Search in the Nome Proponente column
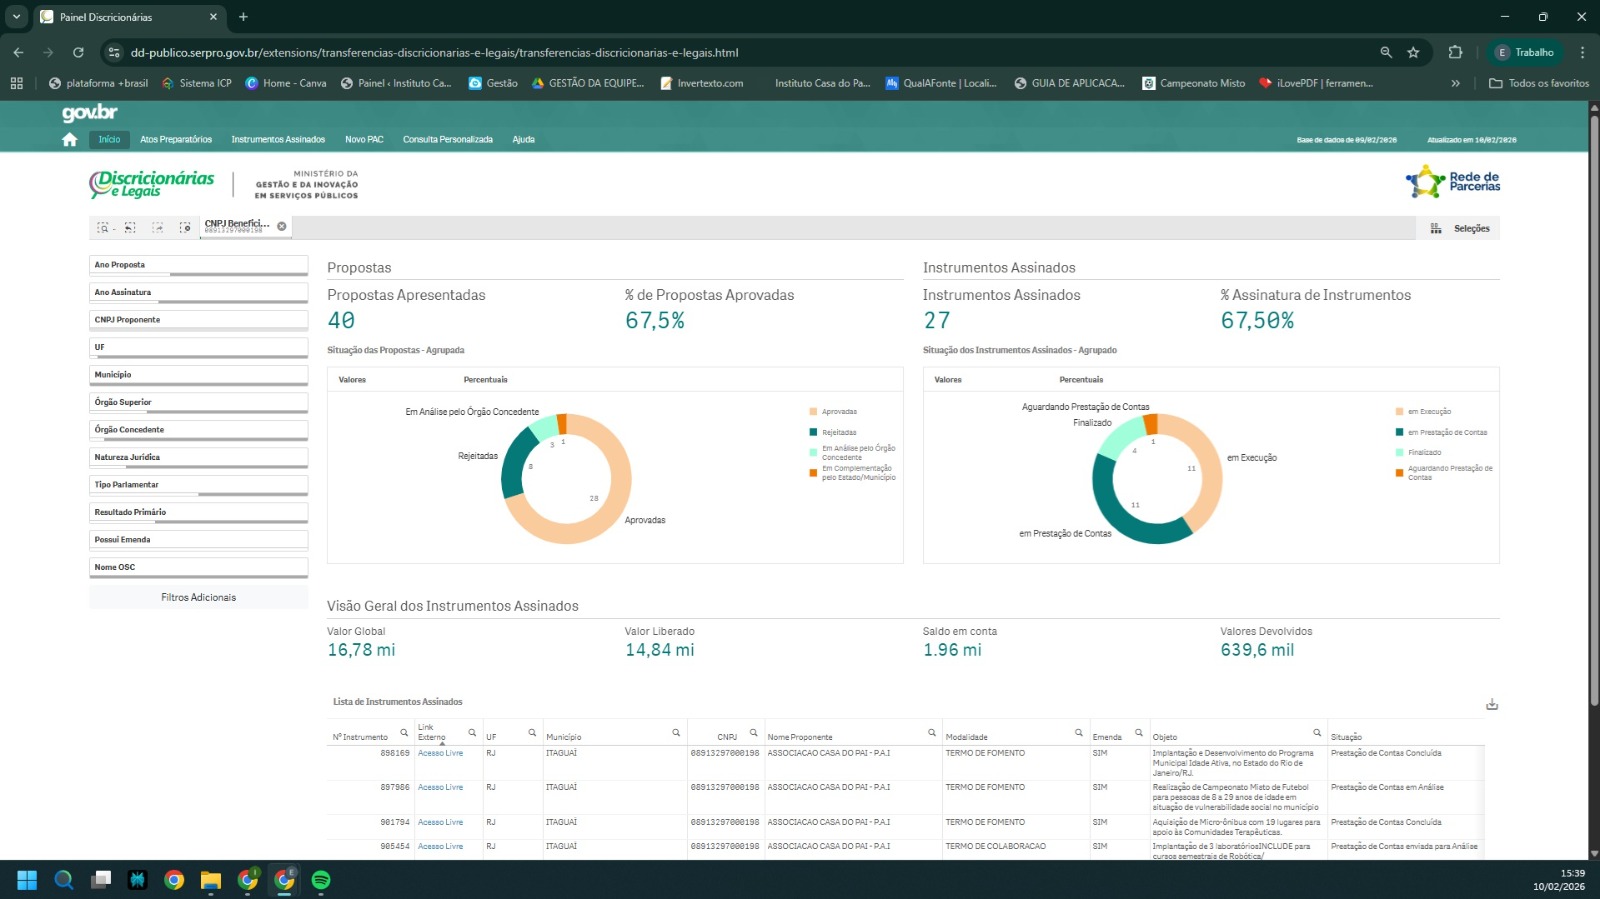 point(932,733)
